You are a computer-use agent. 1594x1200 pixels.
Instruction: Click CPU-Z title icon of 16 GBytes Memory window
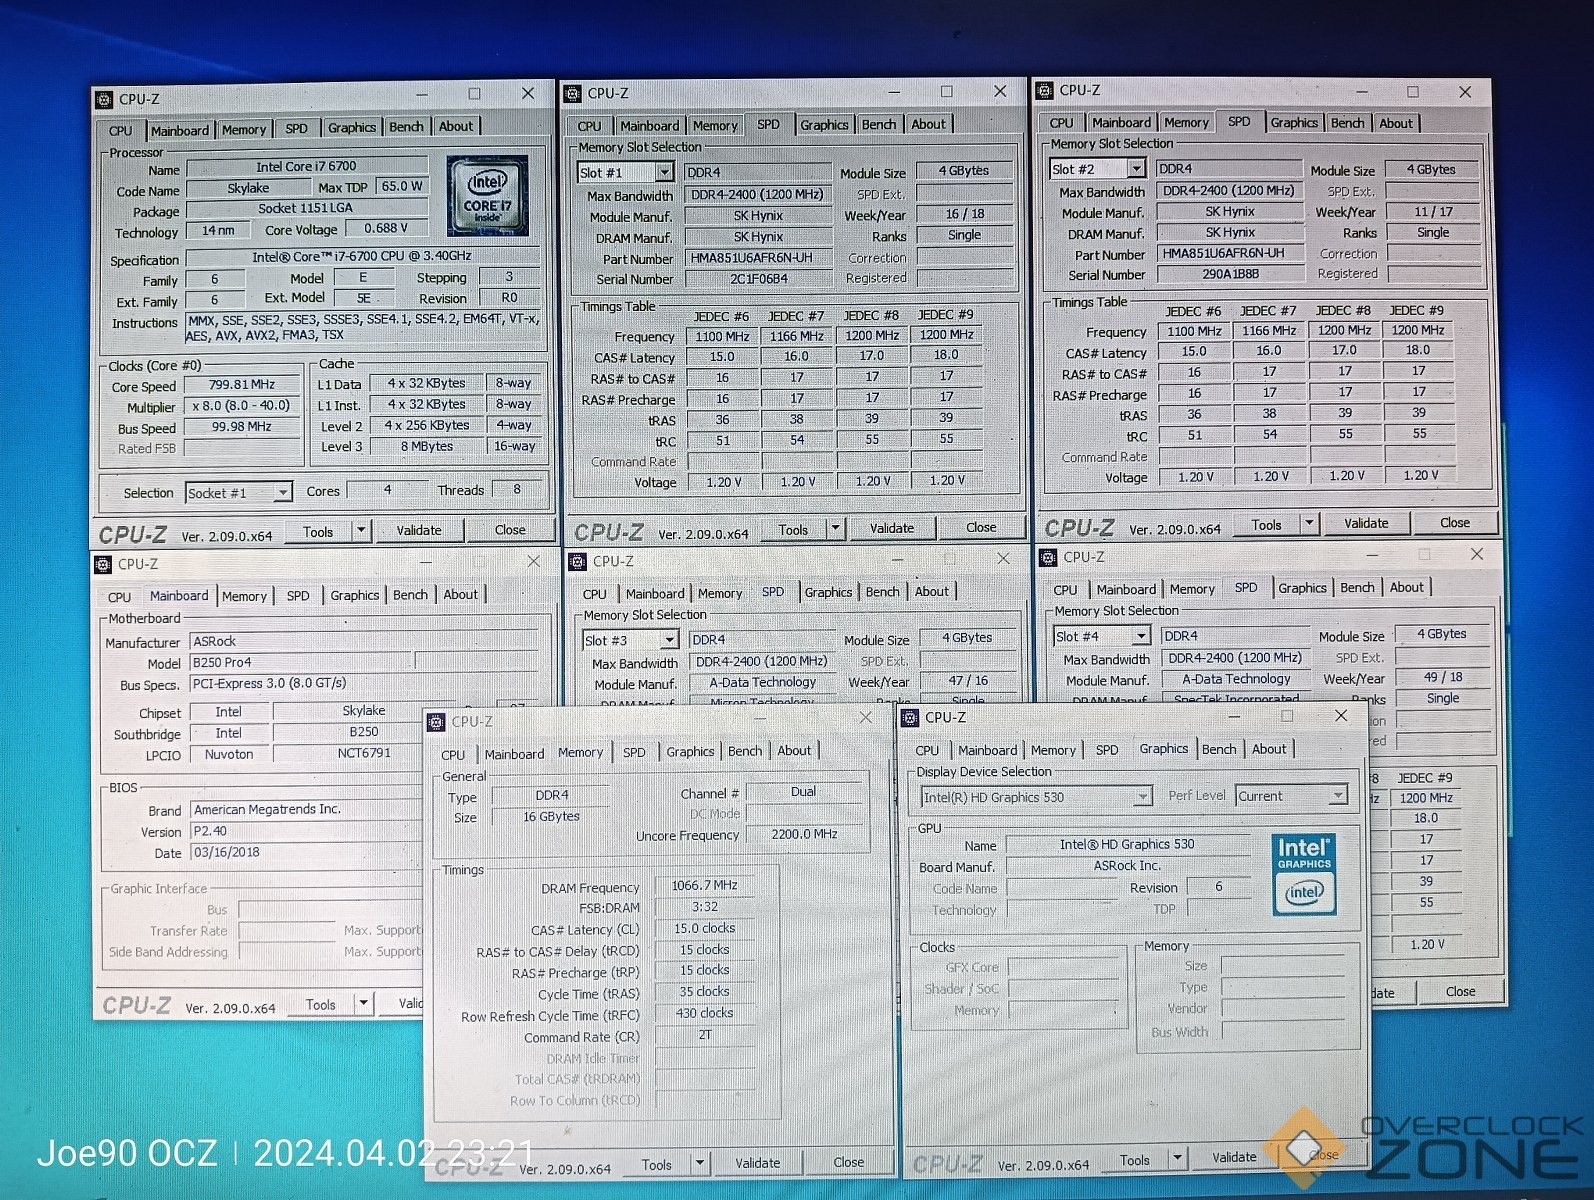click(x=436, y=721)
